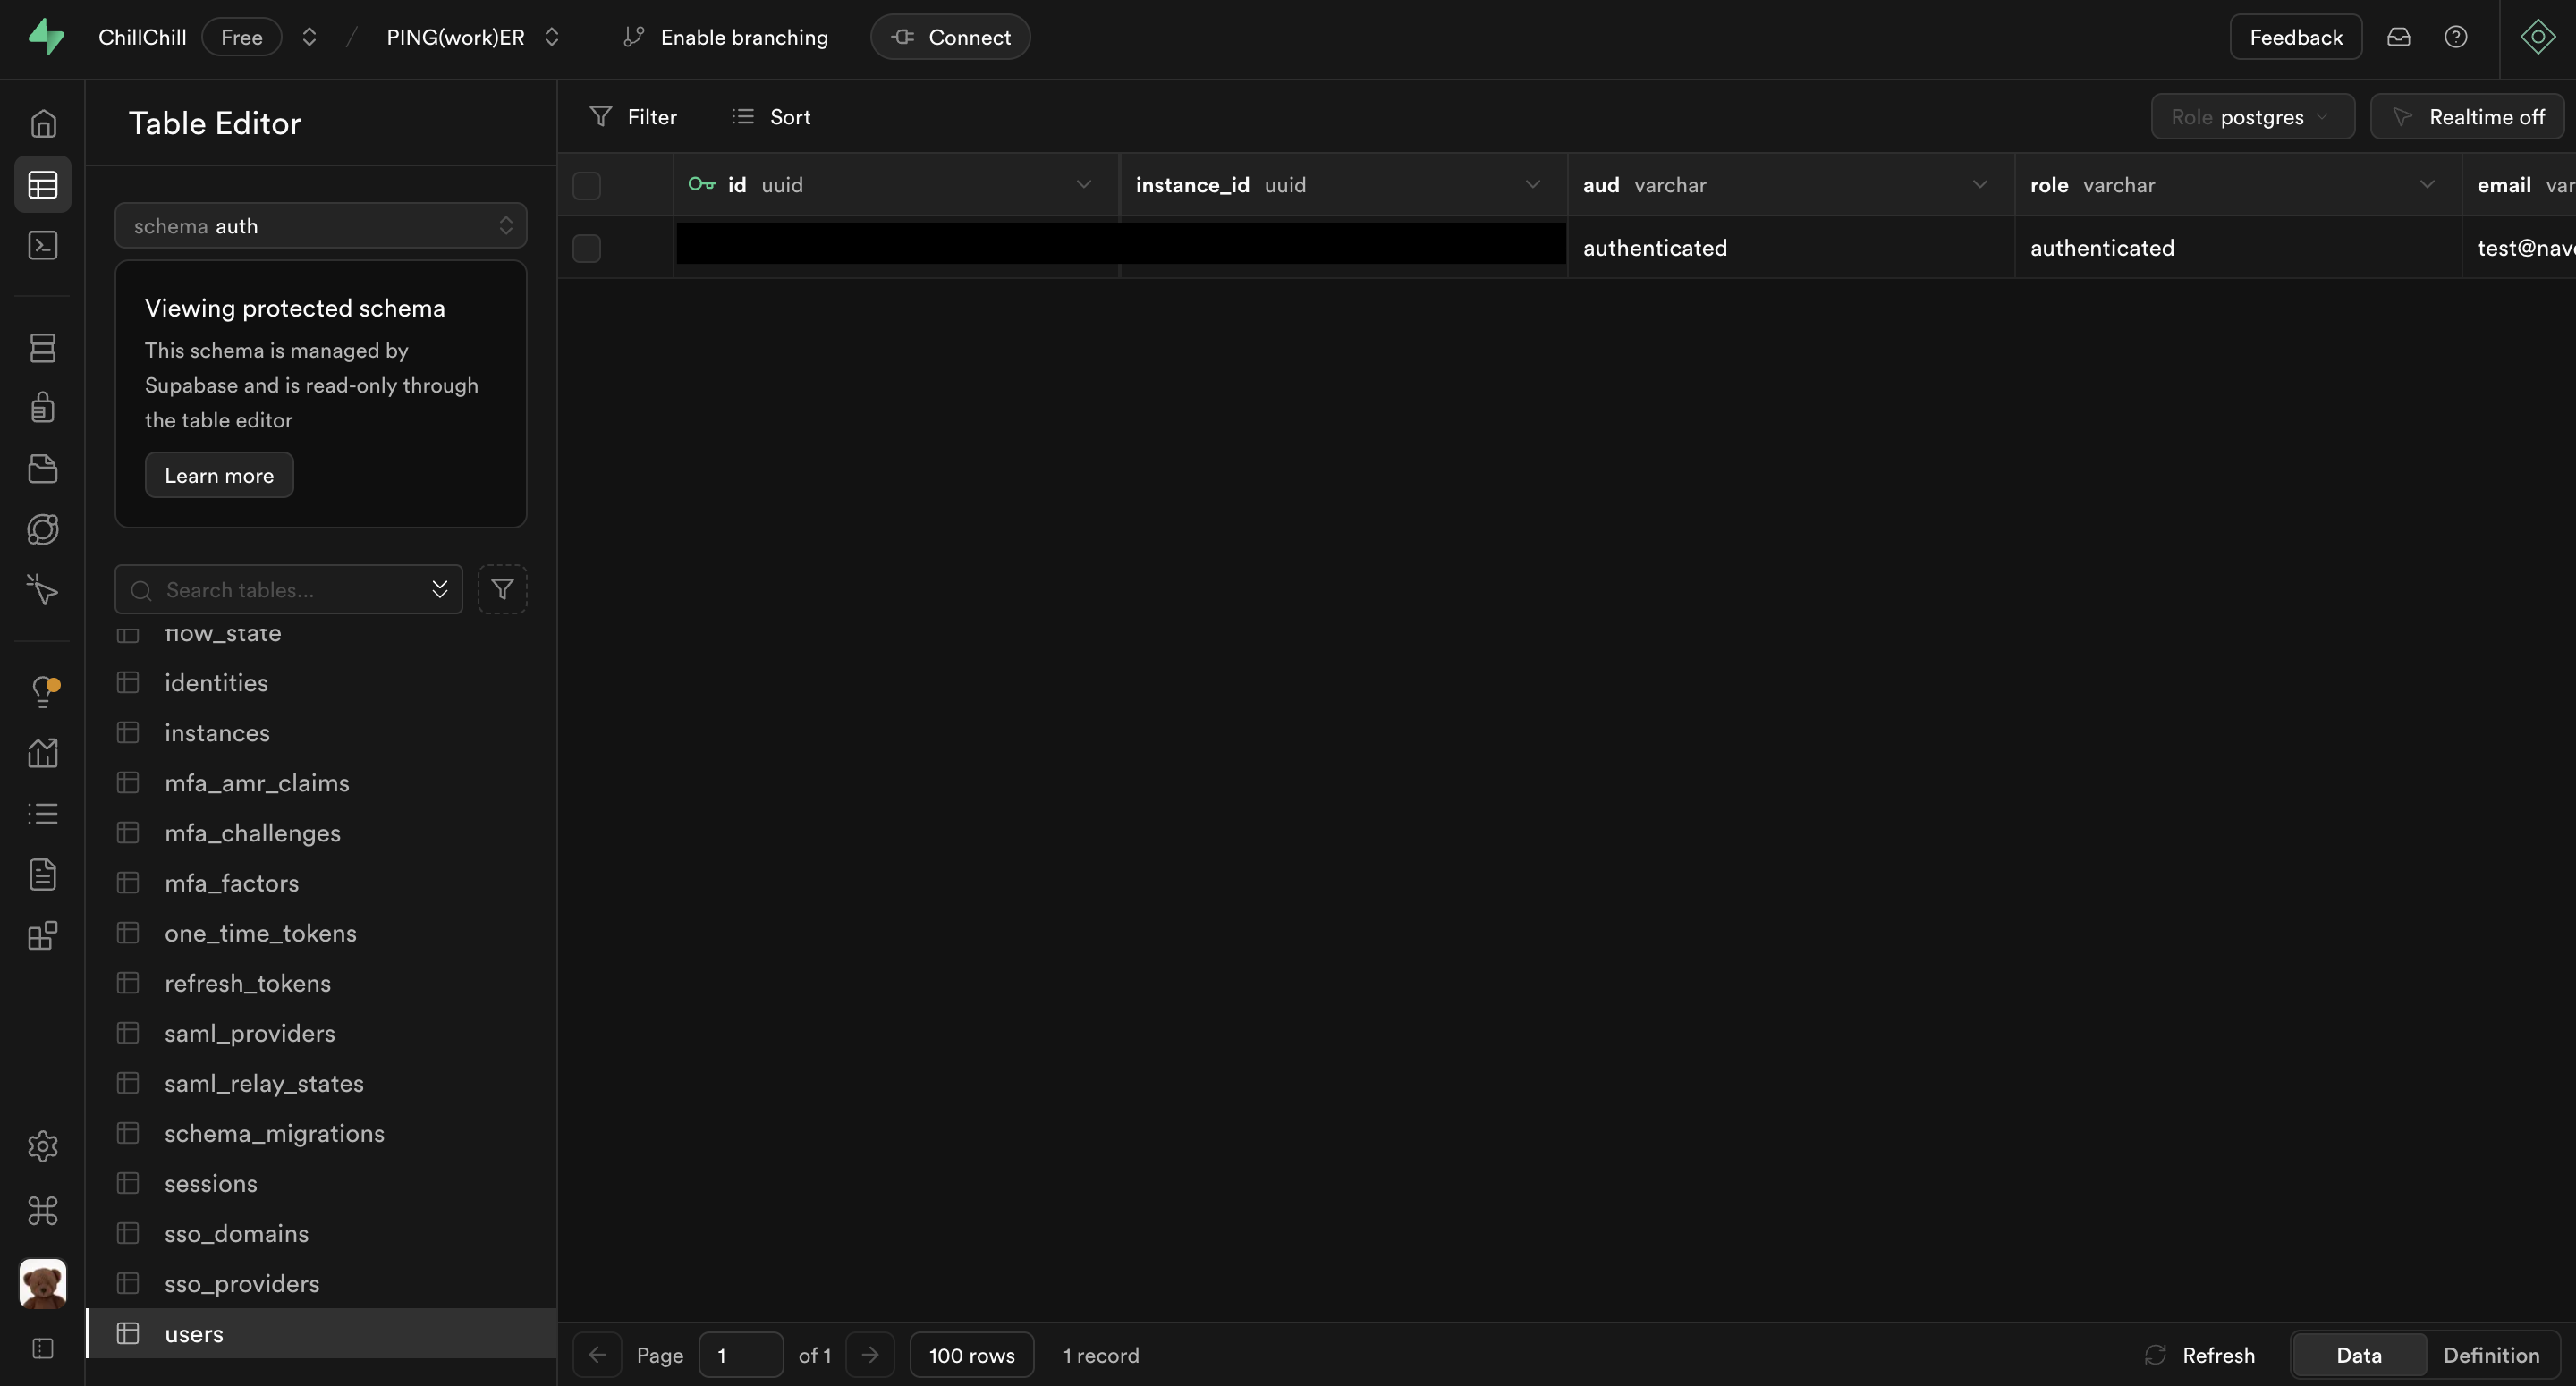
Task: Open Advisors lightbulb icon
Action: (42, 691)
